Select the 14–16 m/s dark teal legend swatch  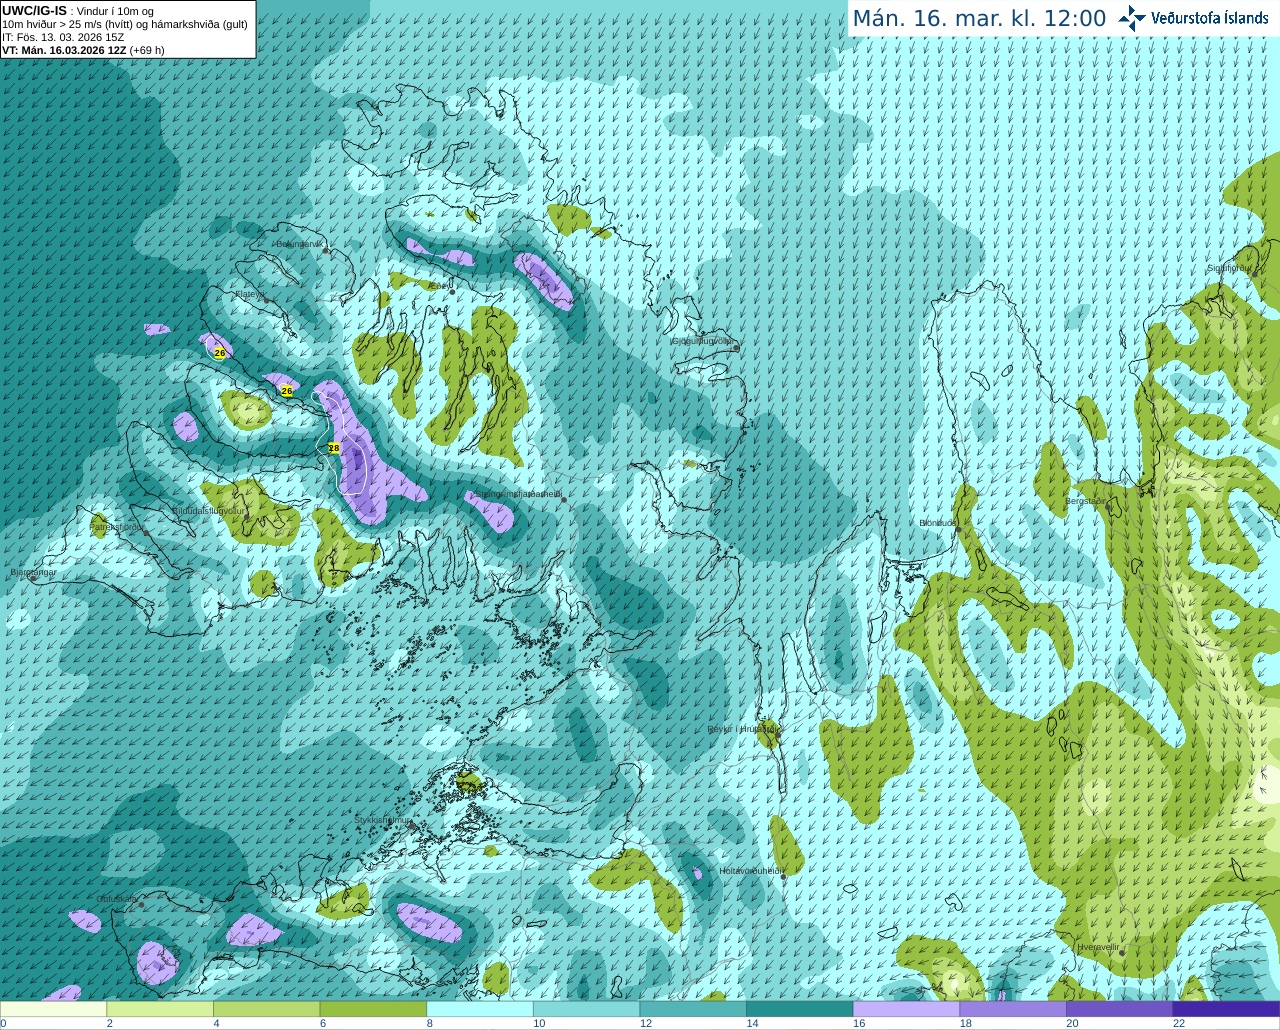click(x=800, y=1009)
